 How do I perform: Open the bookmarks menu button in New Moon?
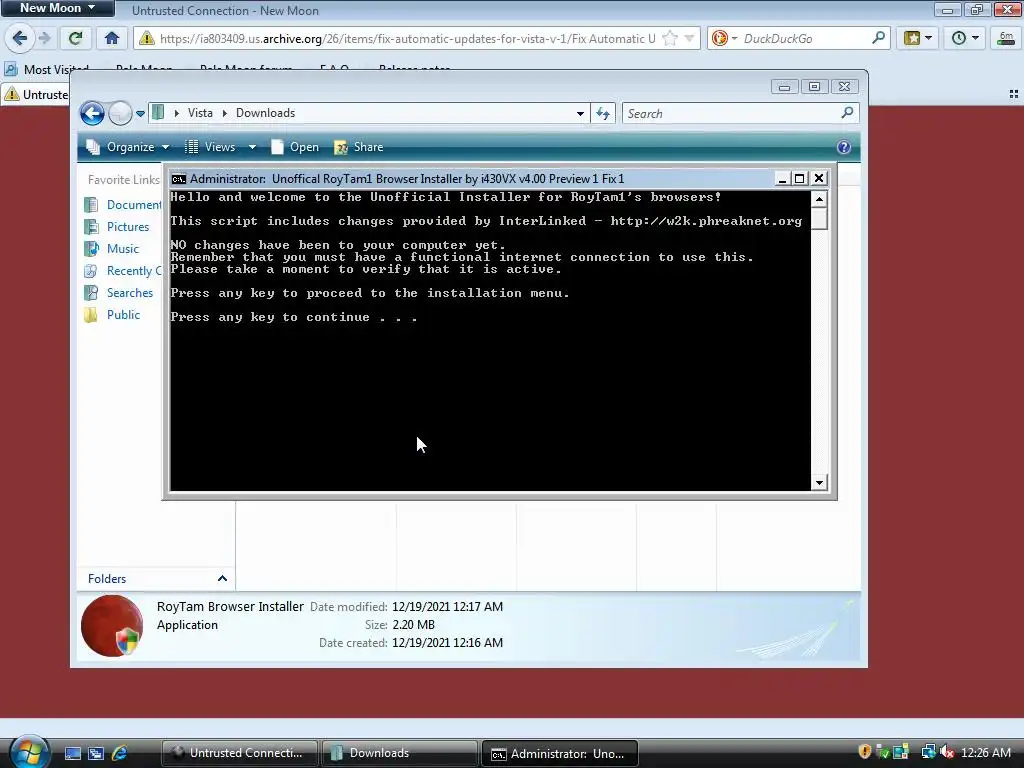918,38
